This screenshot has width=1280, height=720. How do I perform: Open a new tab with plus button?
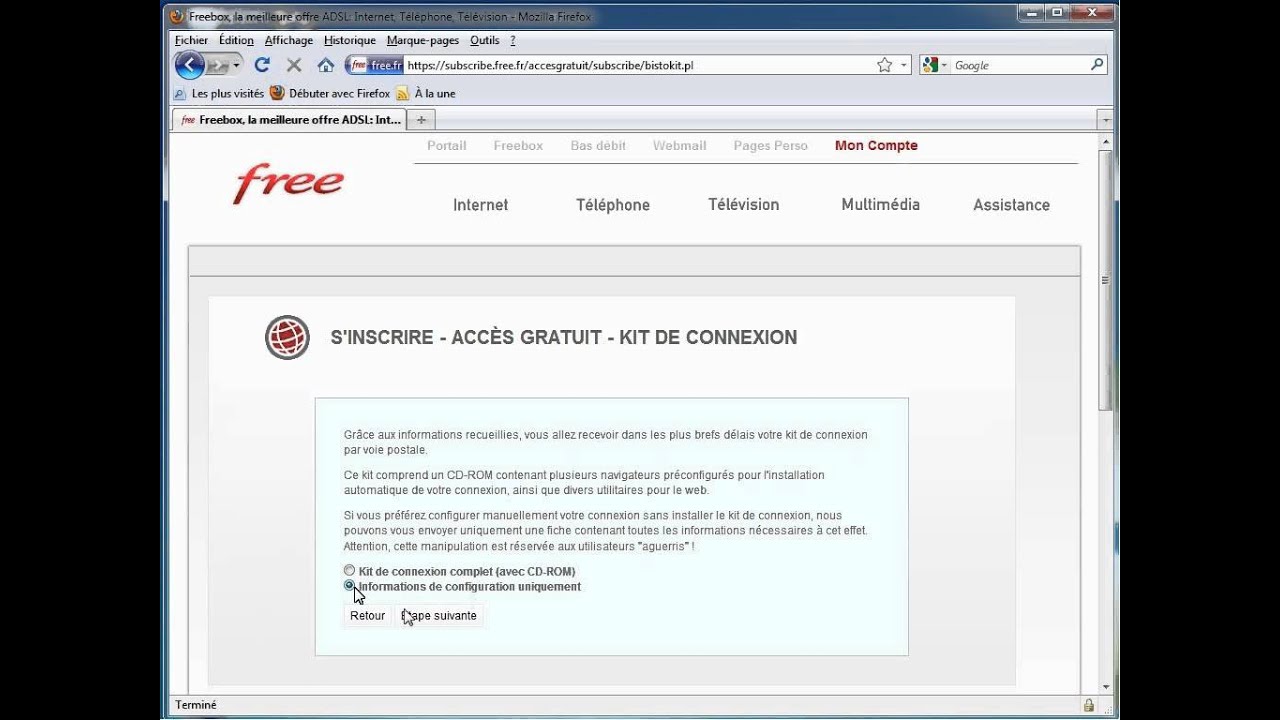pyautogui.click(x=421, y=120)
